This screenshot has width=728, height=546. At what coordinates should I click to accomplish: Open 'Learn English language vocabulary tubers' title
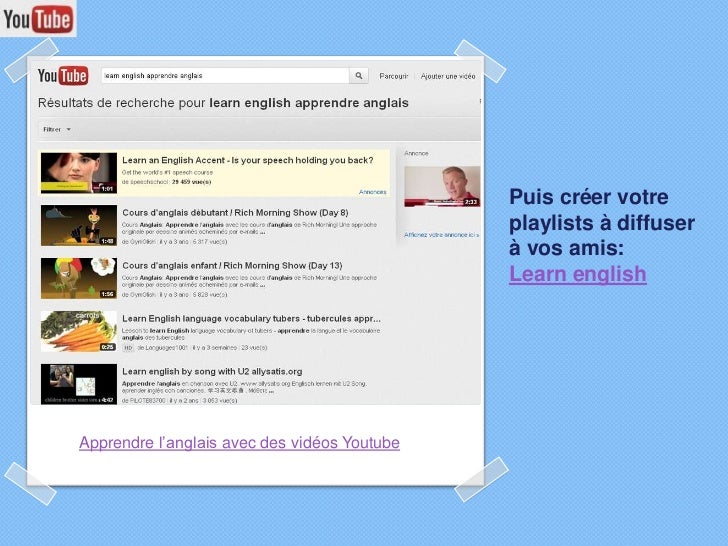coord(251,318)
